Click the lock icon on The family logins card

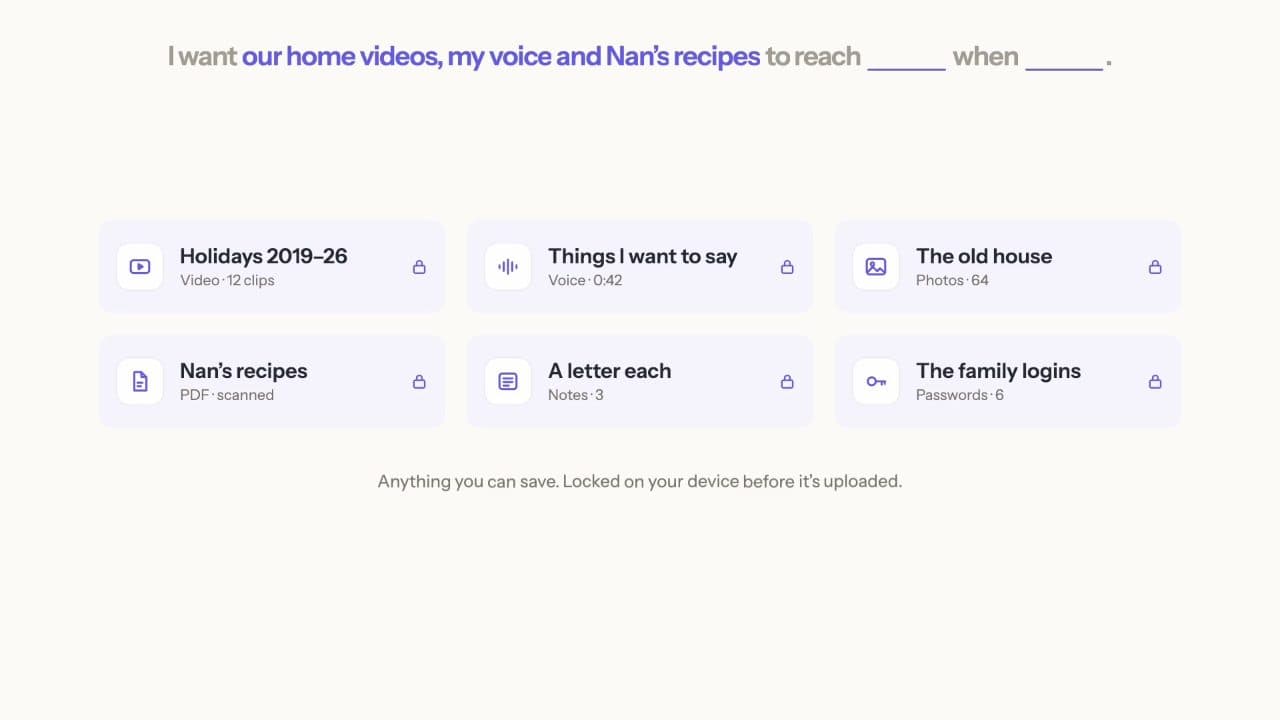tap(1155, 382)
